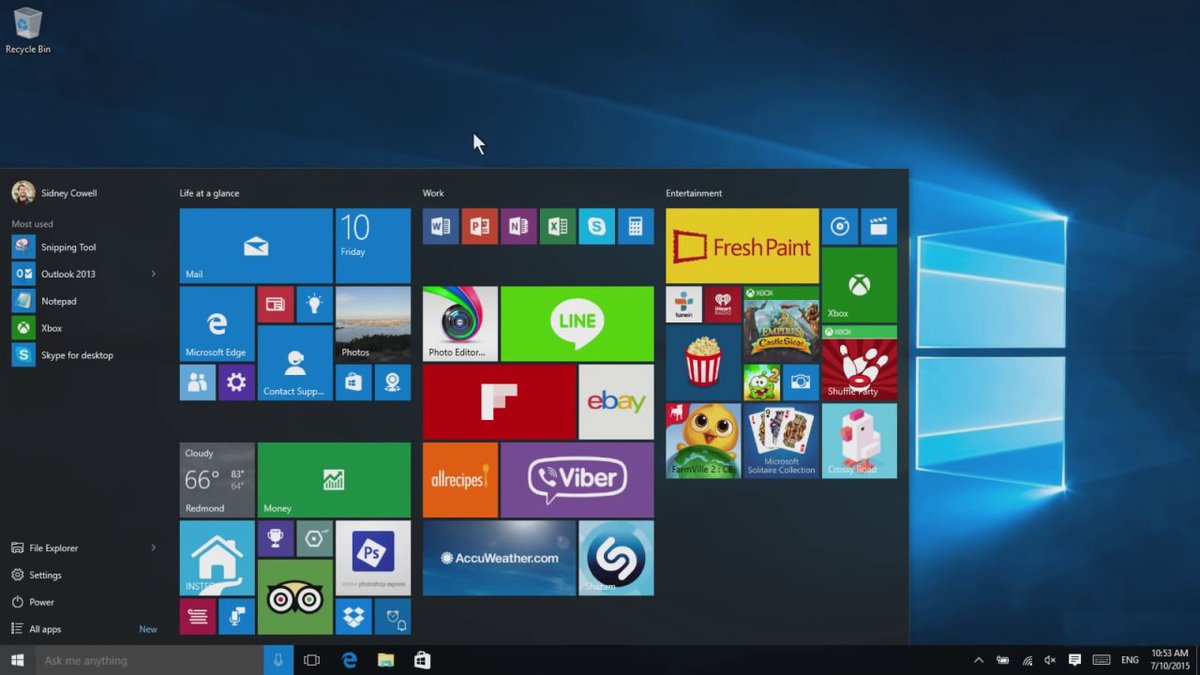Launch the Calculator tile

tap(636, 226)
